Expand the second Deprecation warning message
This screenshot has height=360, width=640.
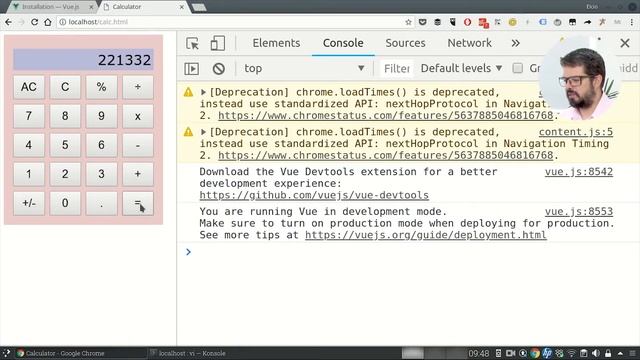[203, 132]
